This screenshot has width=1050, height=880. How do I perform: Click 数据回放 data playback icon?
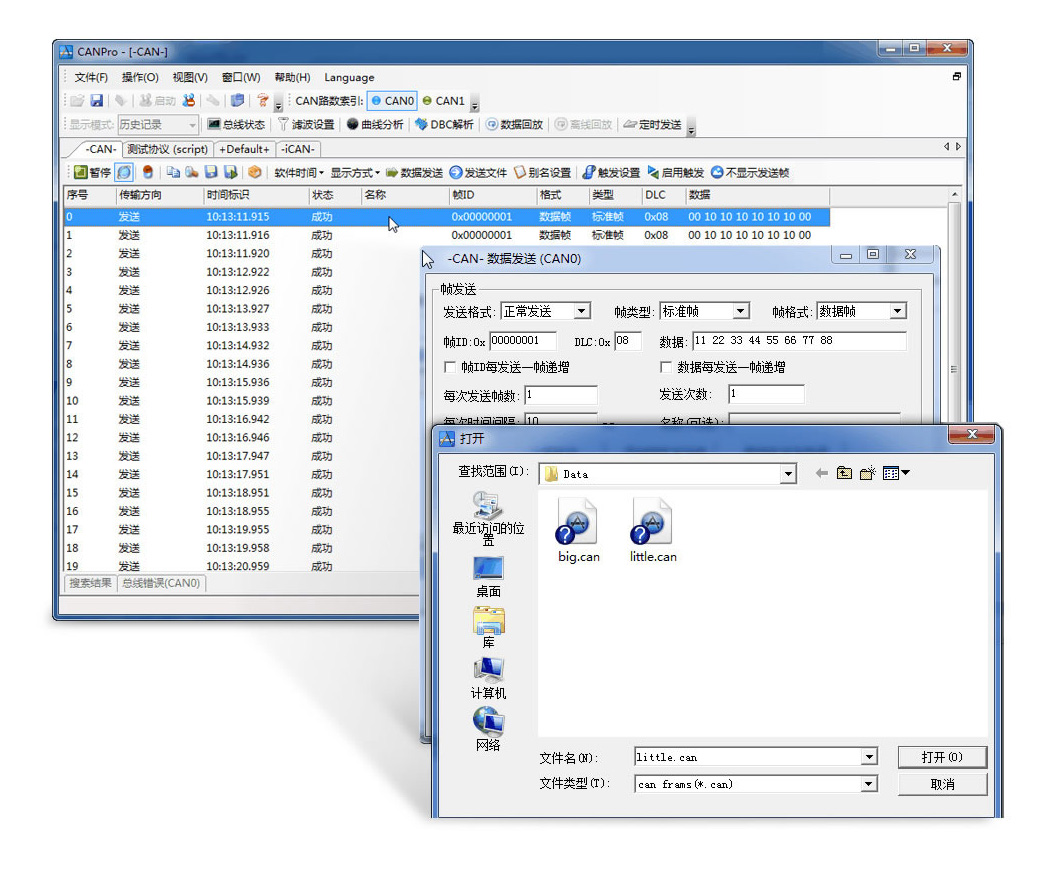[514, 125]
